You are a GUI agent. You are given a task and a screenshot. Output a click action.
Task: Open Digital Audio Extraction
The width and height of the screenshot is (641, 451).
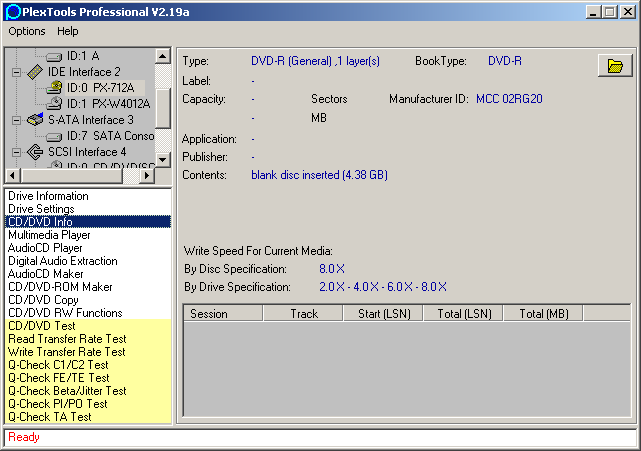point(88,261)
